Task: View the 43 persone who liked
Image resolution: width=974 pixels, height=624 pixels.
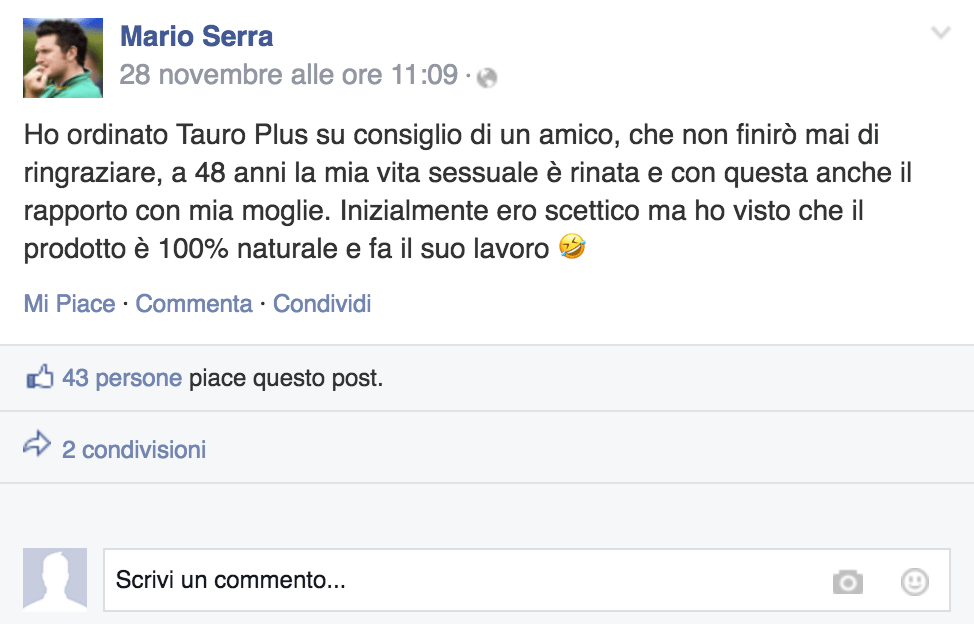Action: (121, 378)
